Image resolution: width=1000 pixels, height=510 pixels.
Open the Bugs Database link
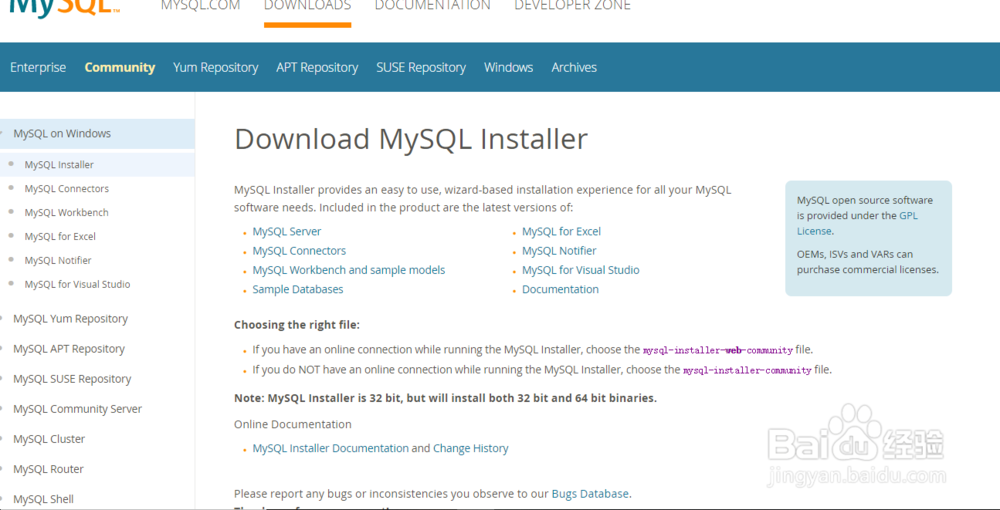pos(590,493)
